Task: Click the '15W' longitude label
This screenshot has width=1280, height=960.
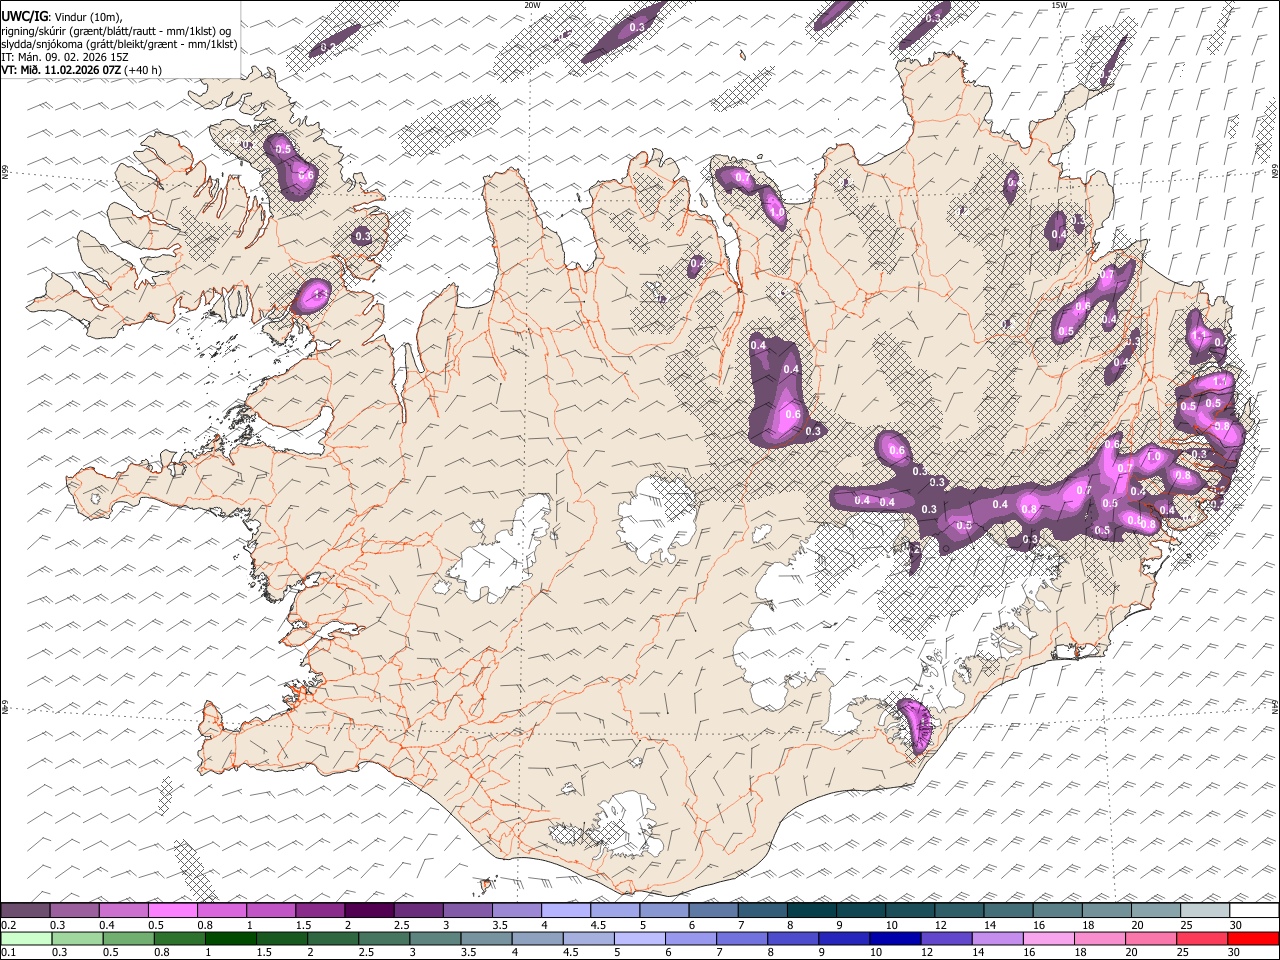Action: click(1059, 5)
